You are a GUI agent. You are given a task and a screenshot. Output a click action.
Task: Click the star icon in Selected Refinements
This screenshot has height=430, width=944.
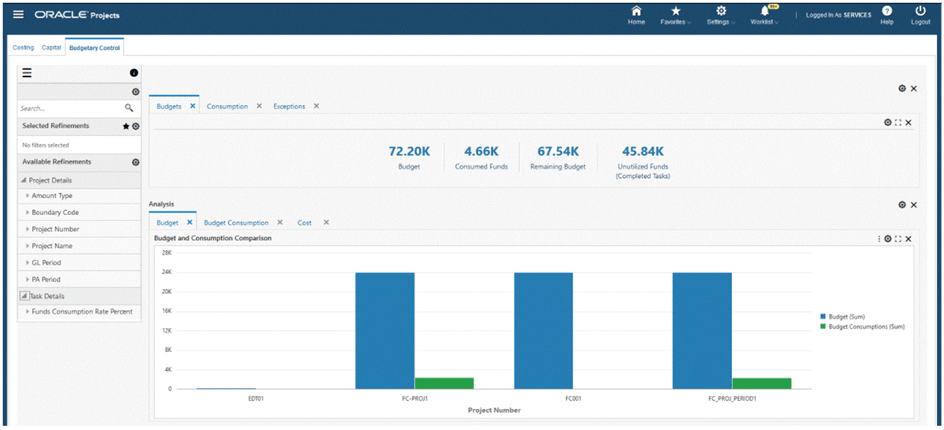(x=126, y=127)
